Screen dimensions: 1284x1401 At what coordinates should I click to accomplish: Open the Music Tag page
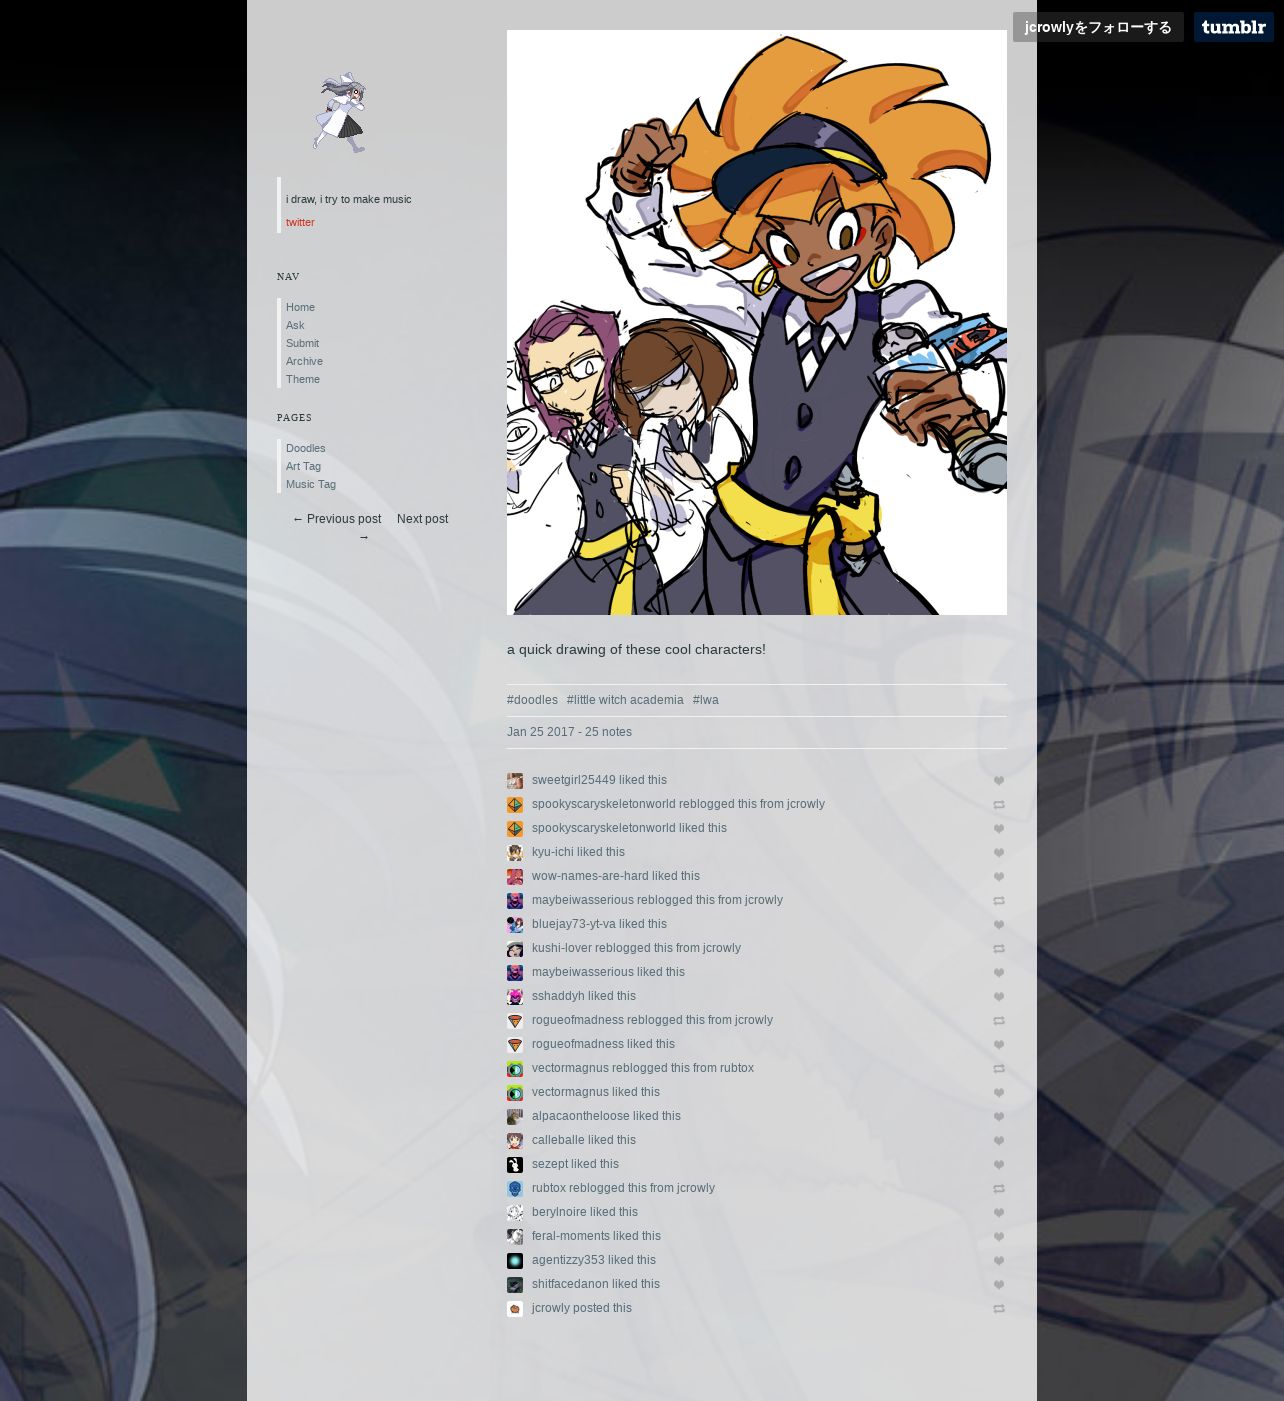[311, 484]
